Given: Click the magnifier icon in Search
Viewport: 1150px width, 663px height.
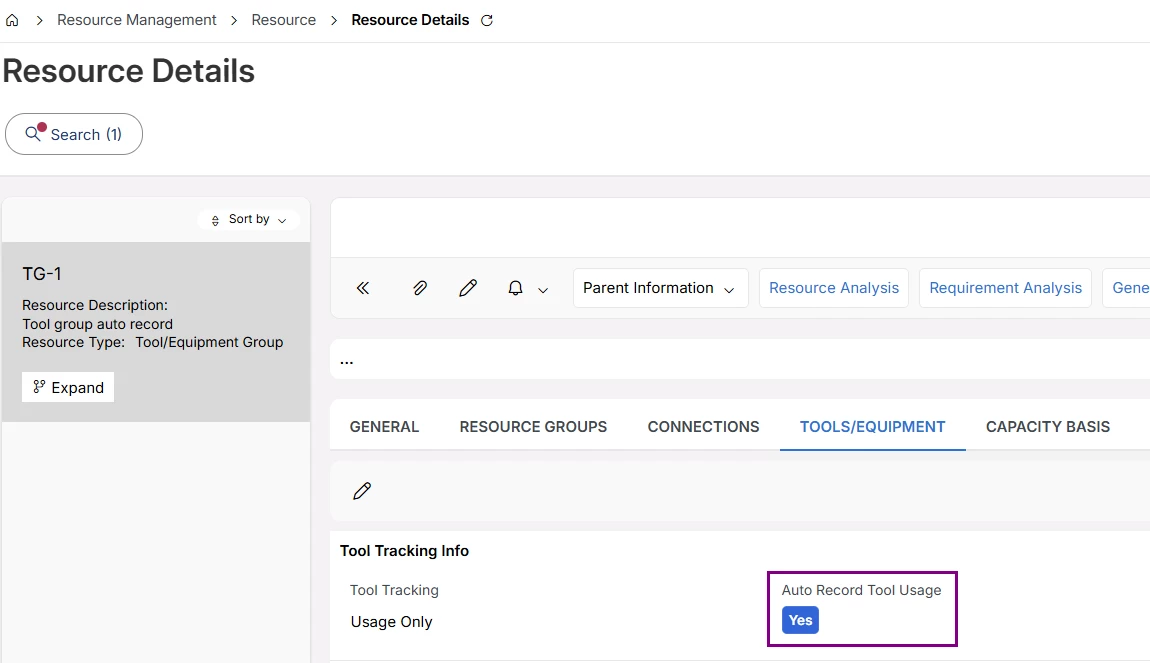Looking at the screenshot, I should point(34,134).
